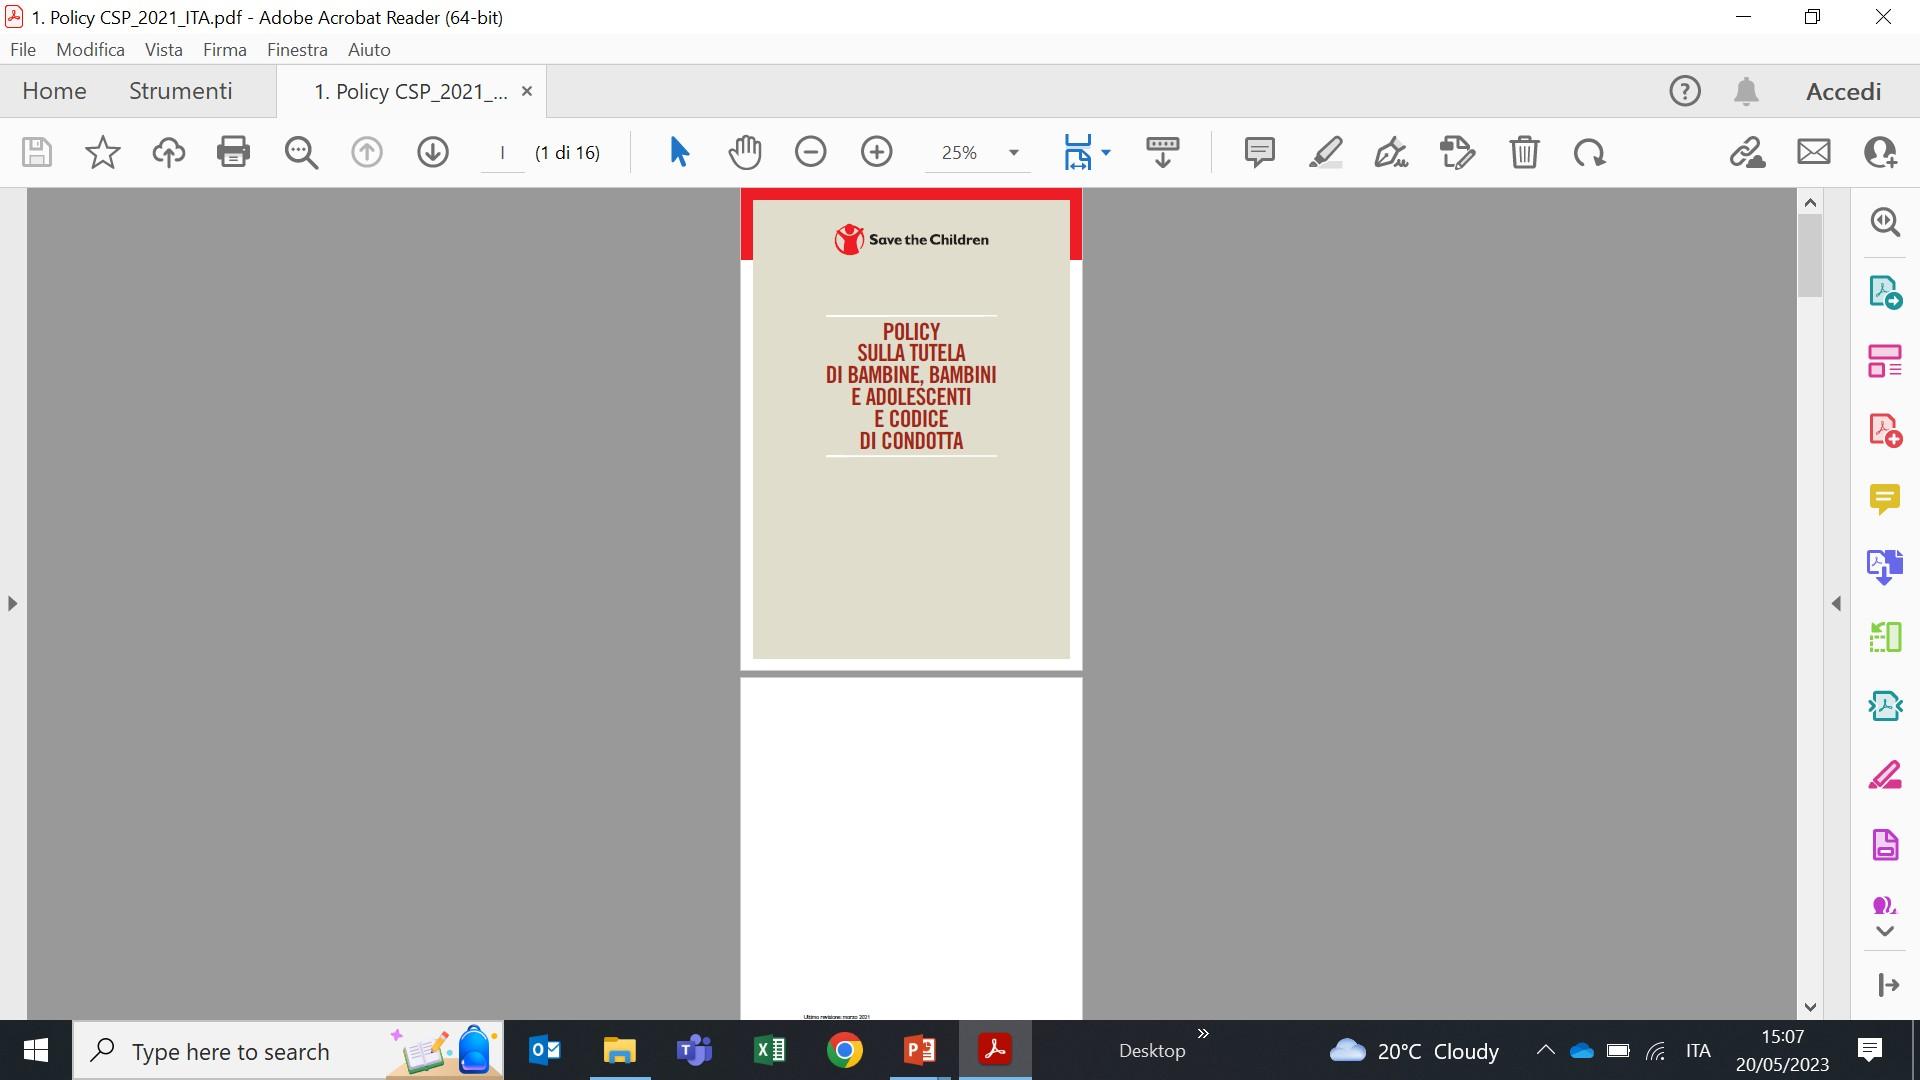Screen dimensions: 1920x1080
Task: Click the share with others person icon
Action: pyautogui.click(x=1880, y=152)
